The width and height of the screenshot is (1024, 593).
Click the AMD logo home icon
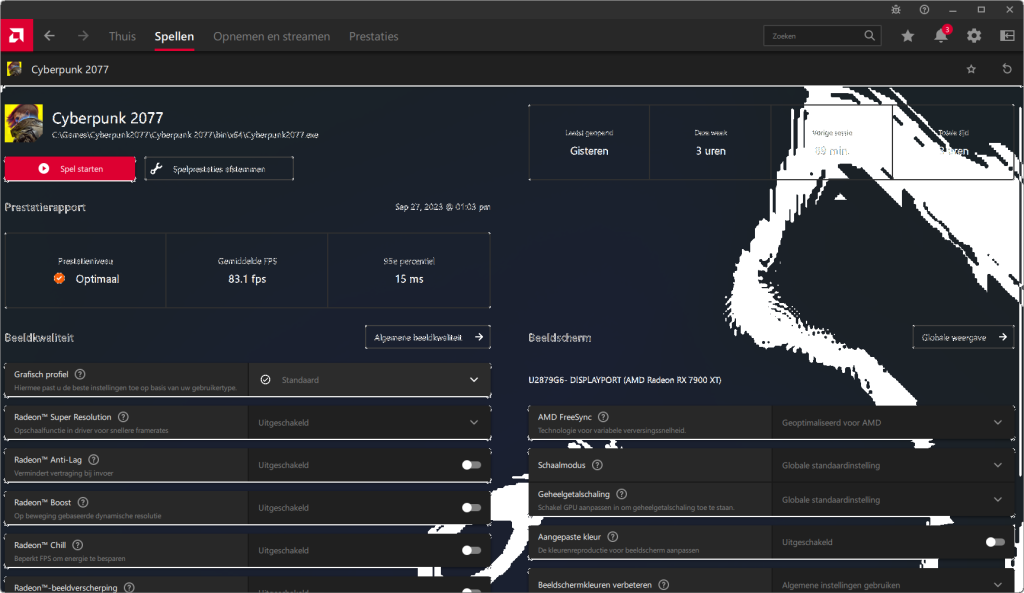[16, 35]
